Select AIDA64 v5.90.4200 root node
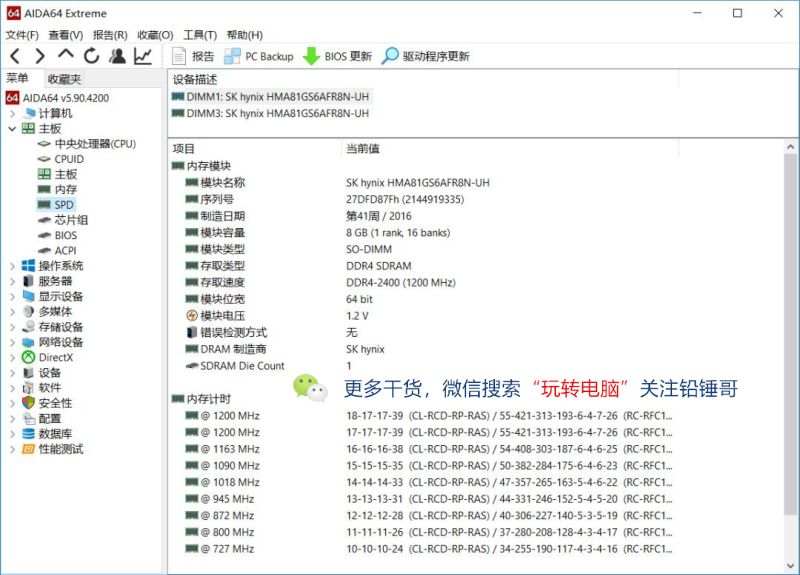The height and width of the screenshot is (575, 800). [58, 98]
